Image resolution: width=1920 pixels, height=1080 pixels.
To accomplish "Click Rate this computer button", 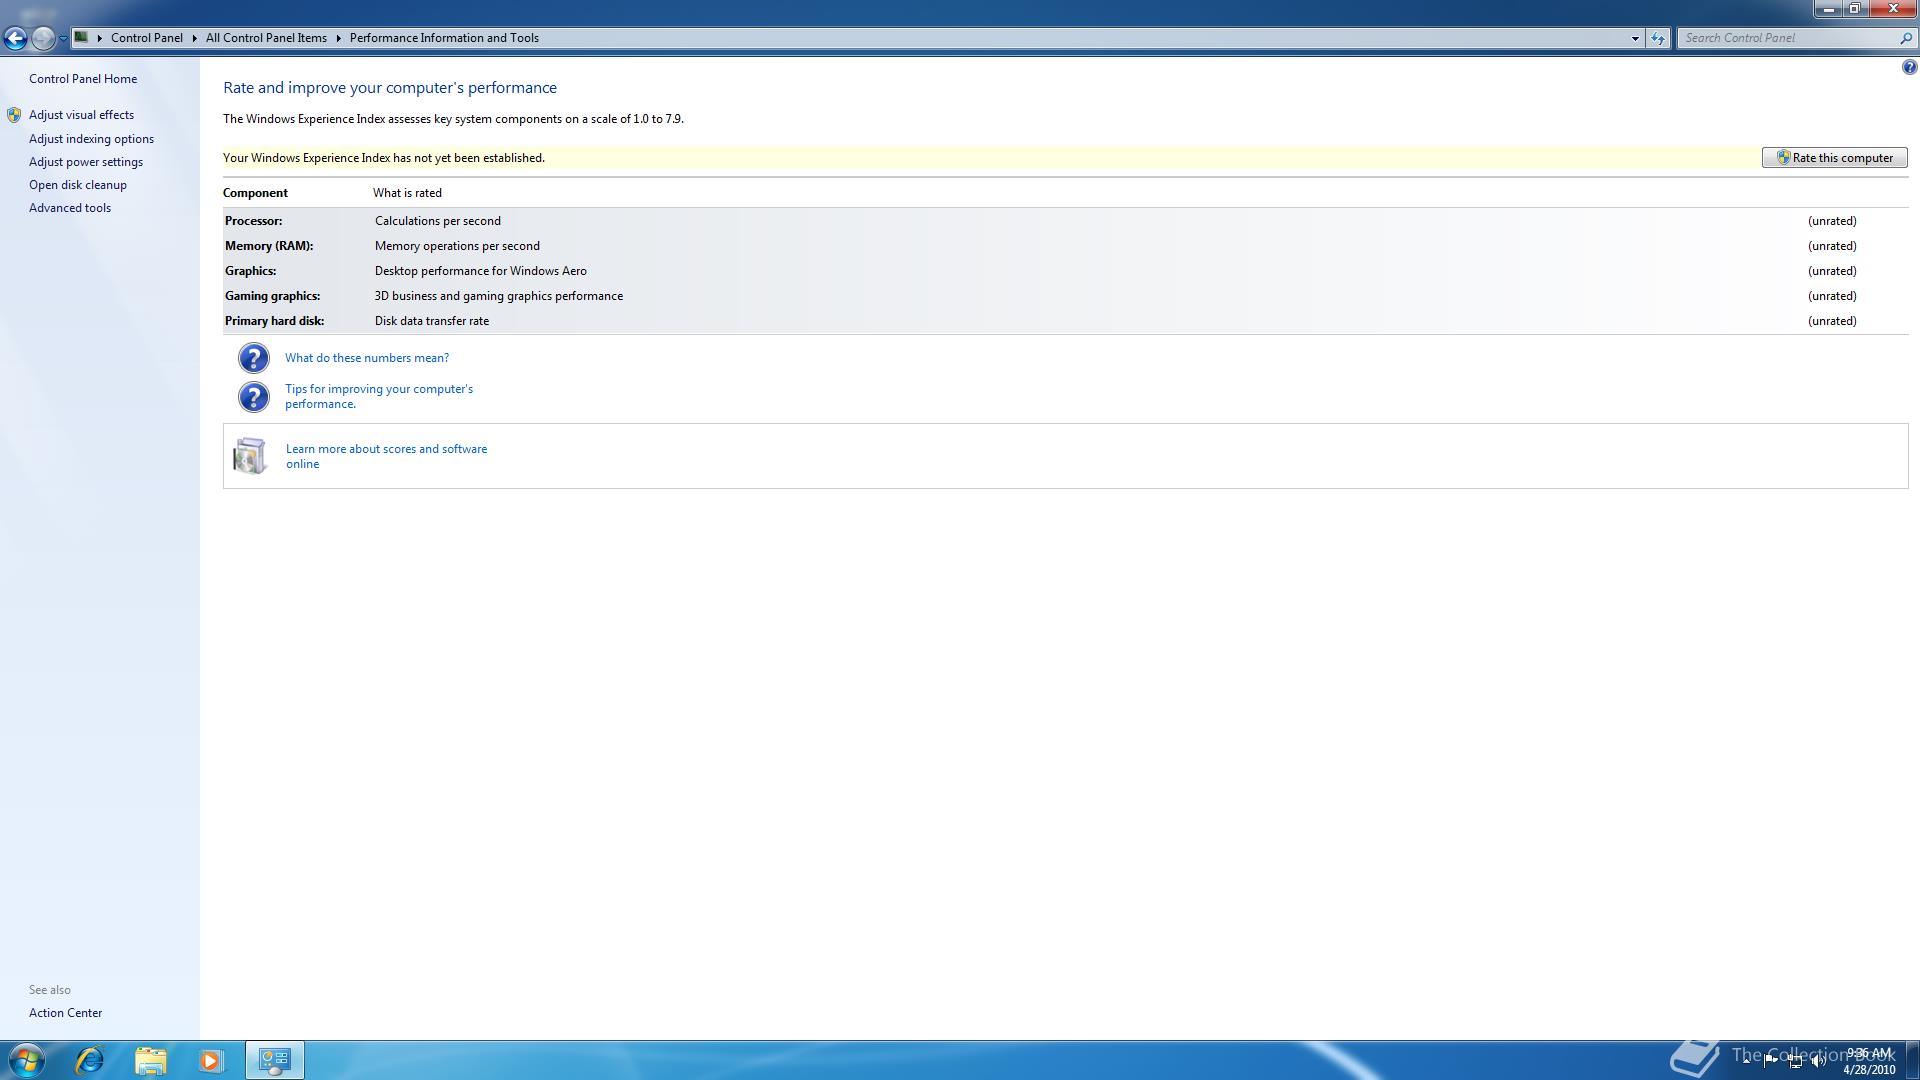I will point(1834,158).
